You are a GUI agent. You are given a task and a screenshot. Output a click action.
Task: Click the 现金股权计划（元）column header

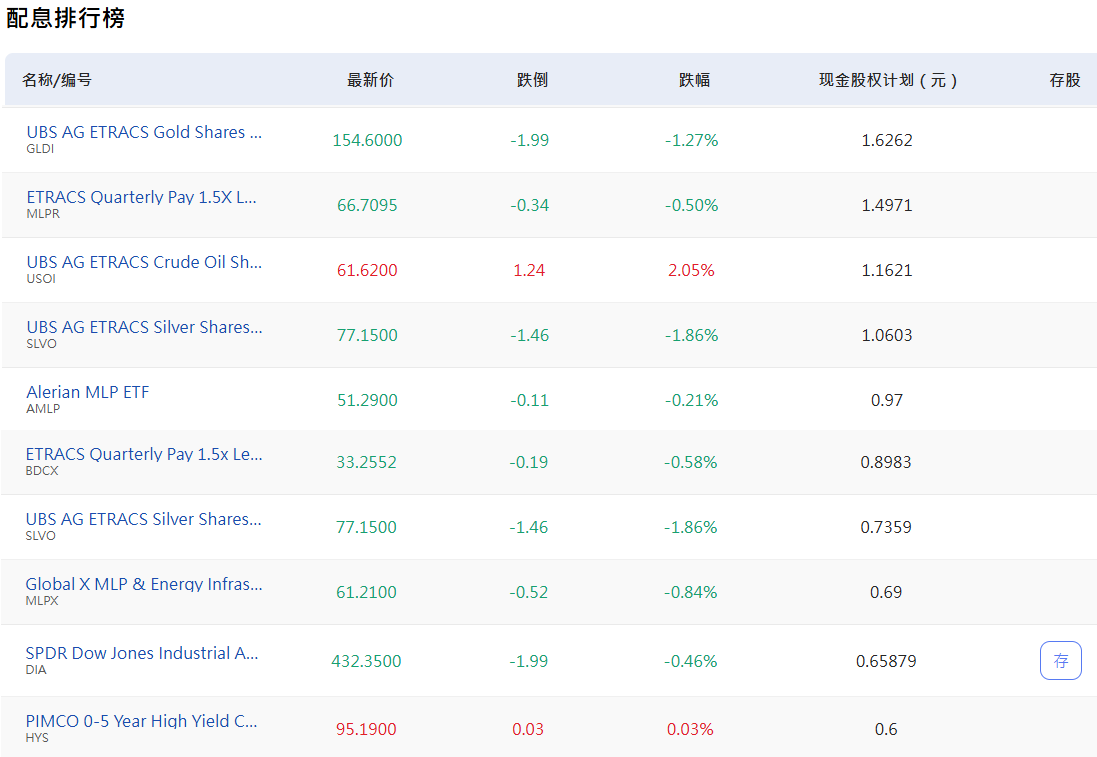click(888, 80)
